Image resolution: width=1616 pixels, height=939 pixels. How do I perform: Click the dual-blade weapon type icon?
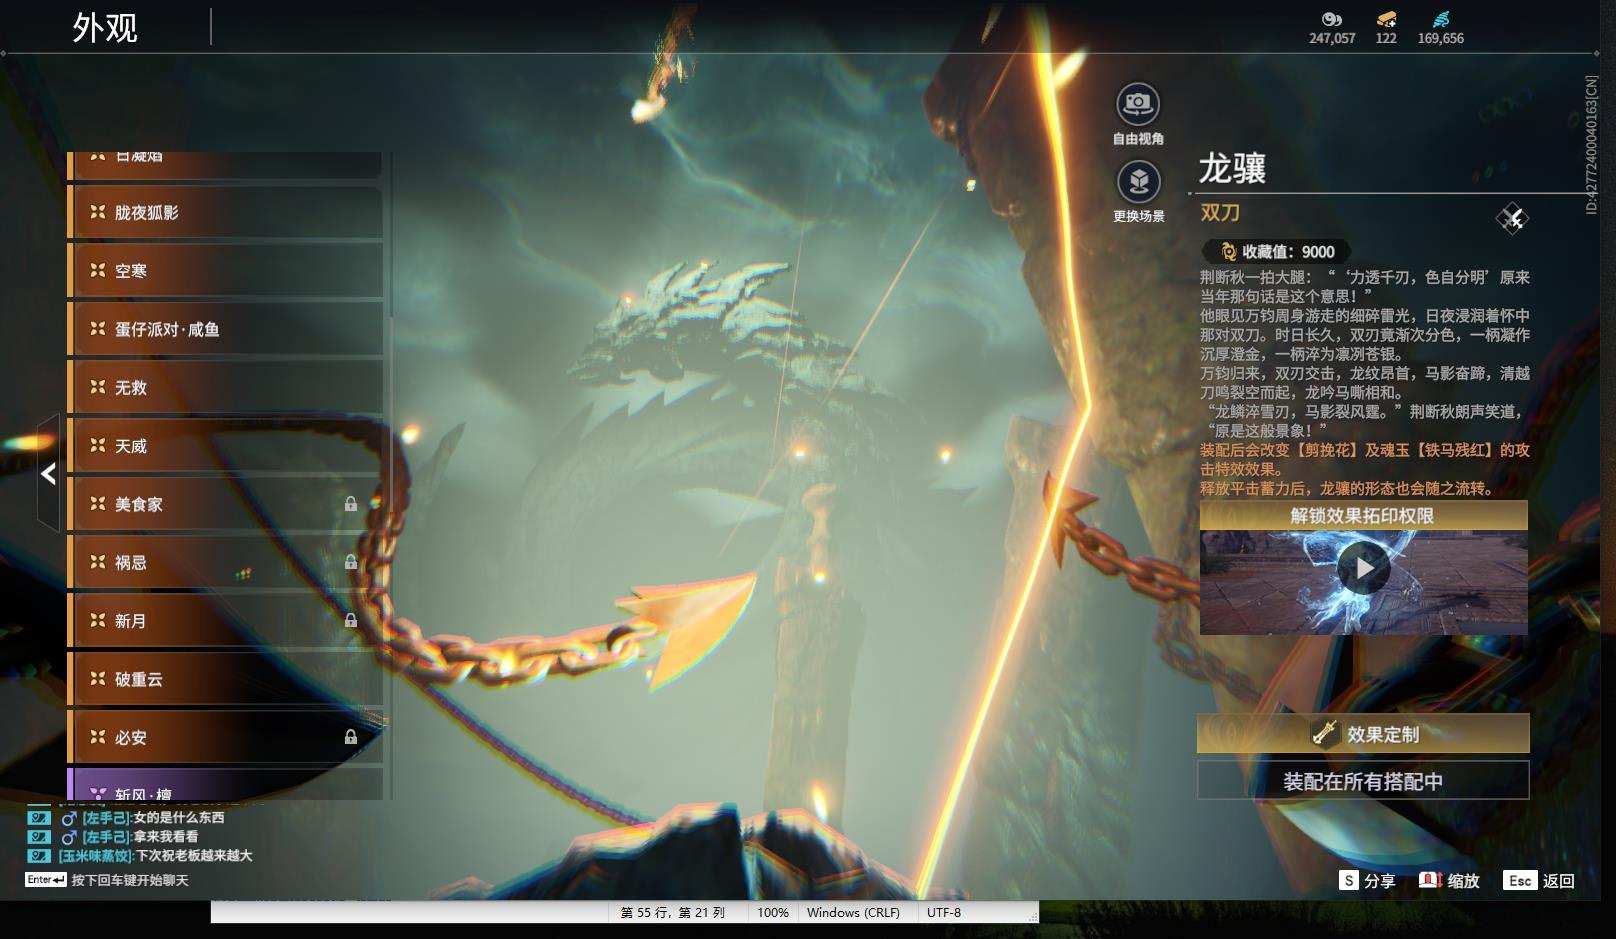pos(1512,218)
